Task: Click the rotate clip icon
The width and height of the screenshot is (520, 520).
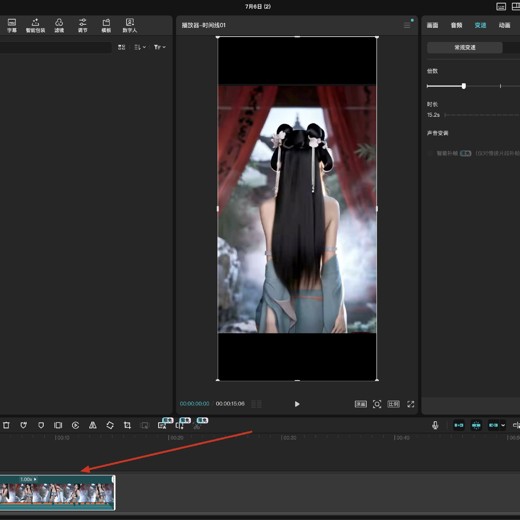Action: pyautogui.click(x=110, y=425)
